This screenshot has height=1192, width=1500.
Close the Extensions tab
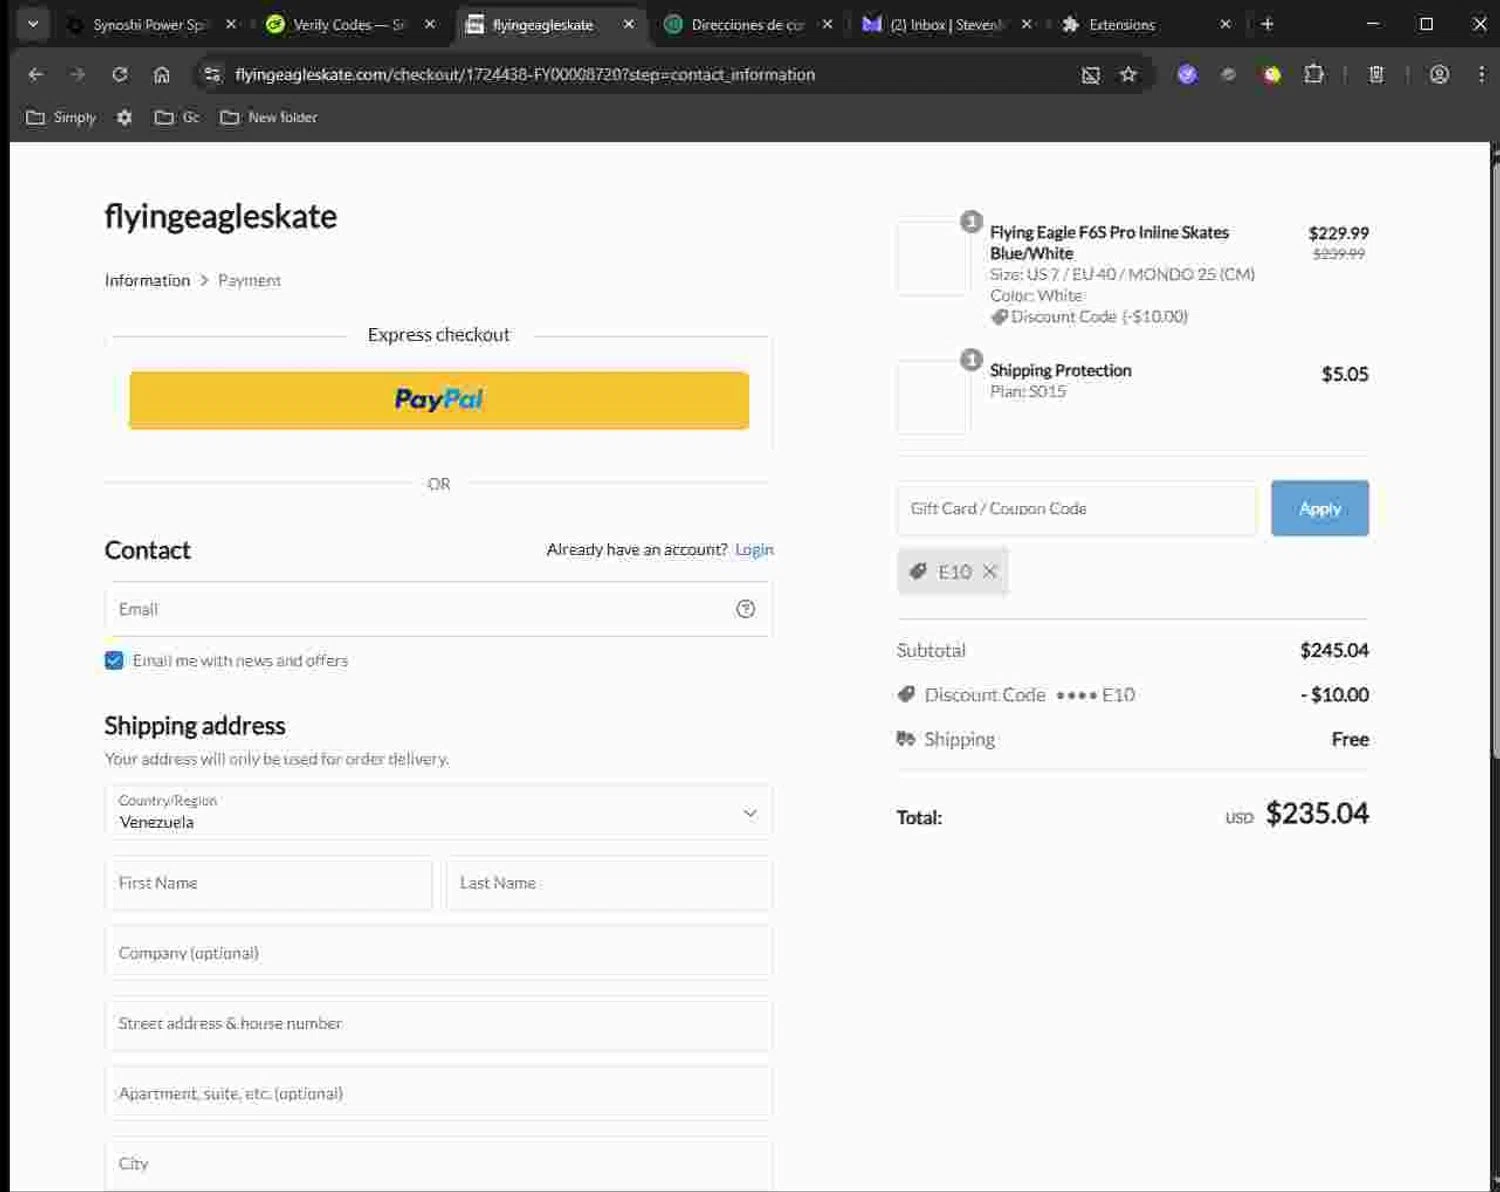pos(1225,24)
